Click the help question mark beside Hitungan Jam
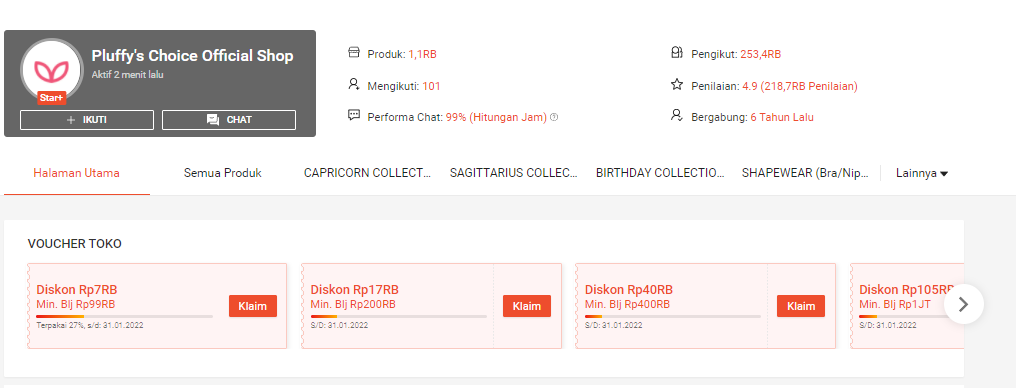Screen dimensions: 1016x388 554,117
